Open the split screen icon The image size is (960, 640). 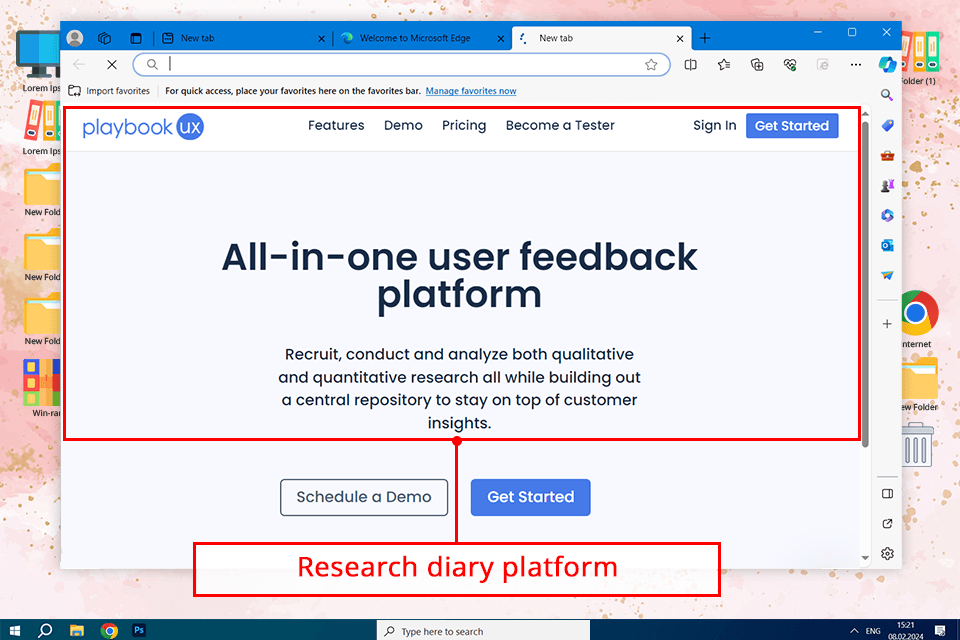691,64
